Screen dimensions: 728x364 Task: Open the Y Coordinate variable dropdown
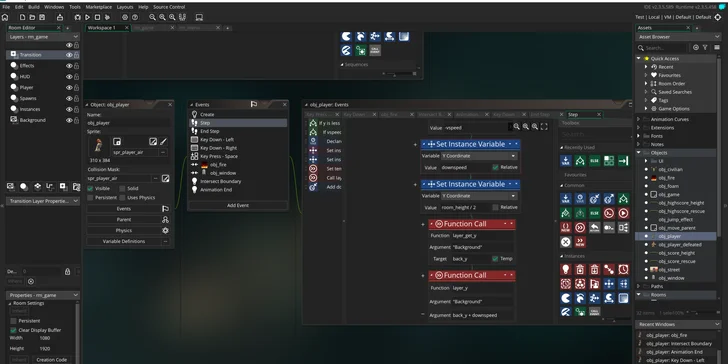tap(479, 156)
